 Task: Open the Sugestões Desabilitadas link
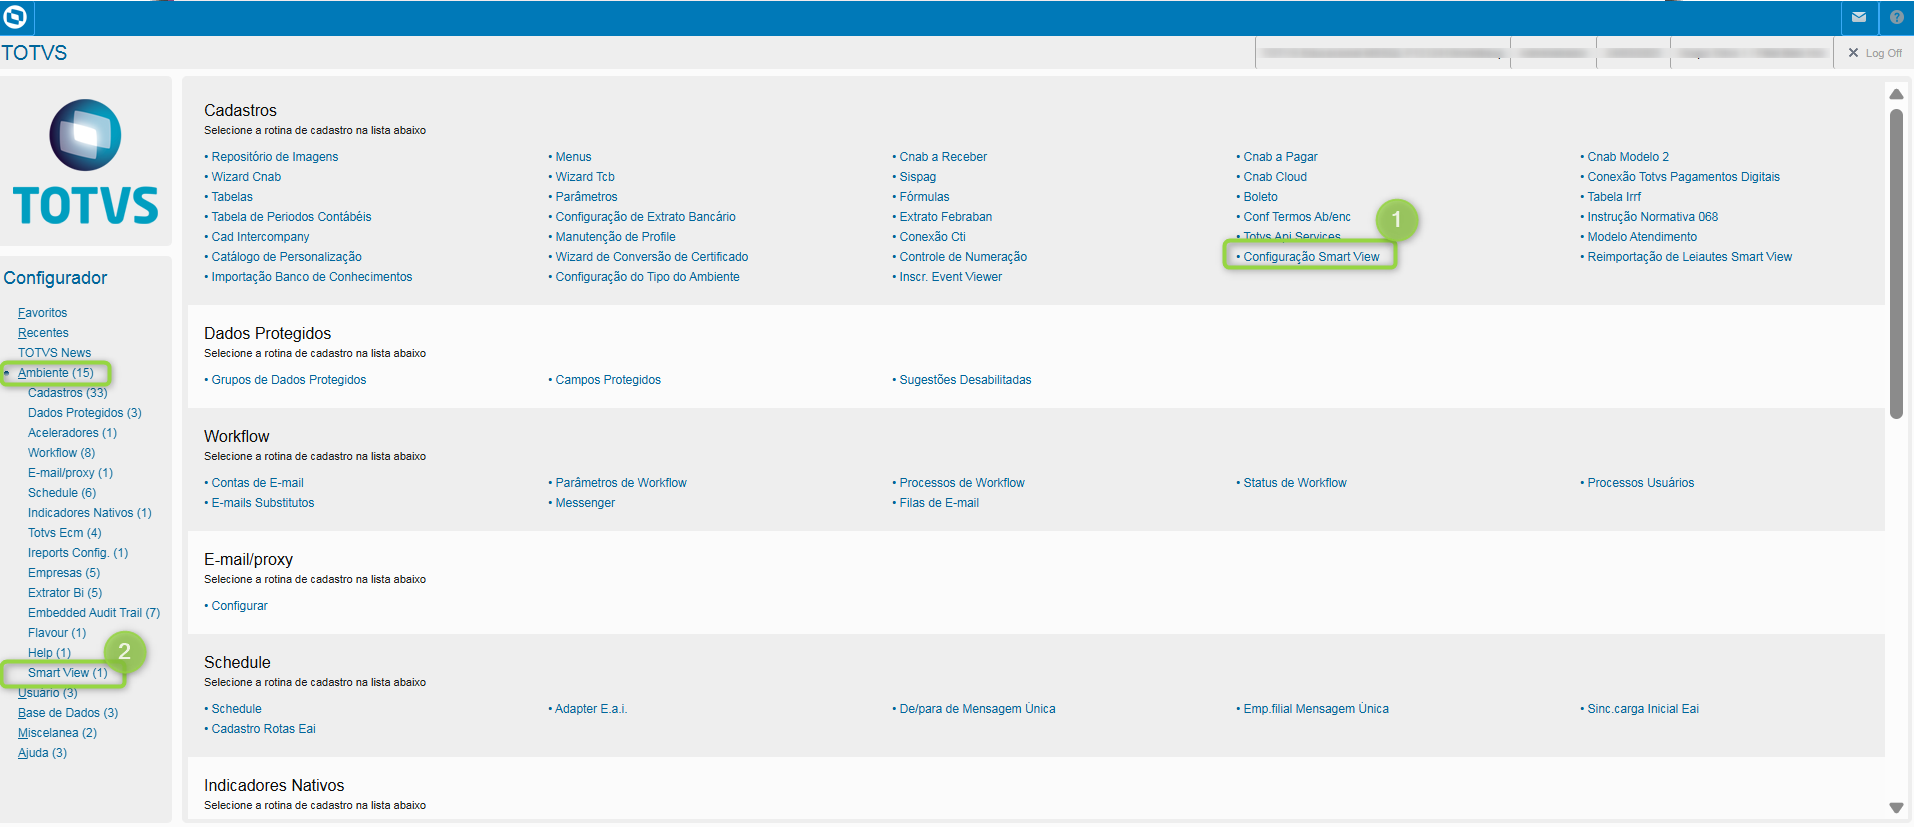click(965, 380)
